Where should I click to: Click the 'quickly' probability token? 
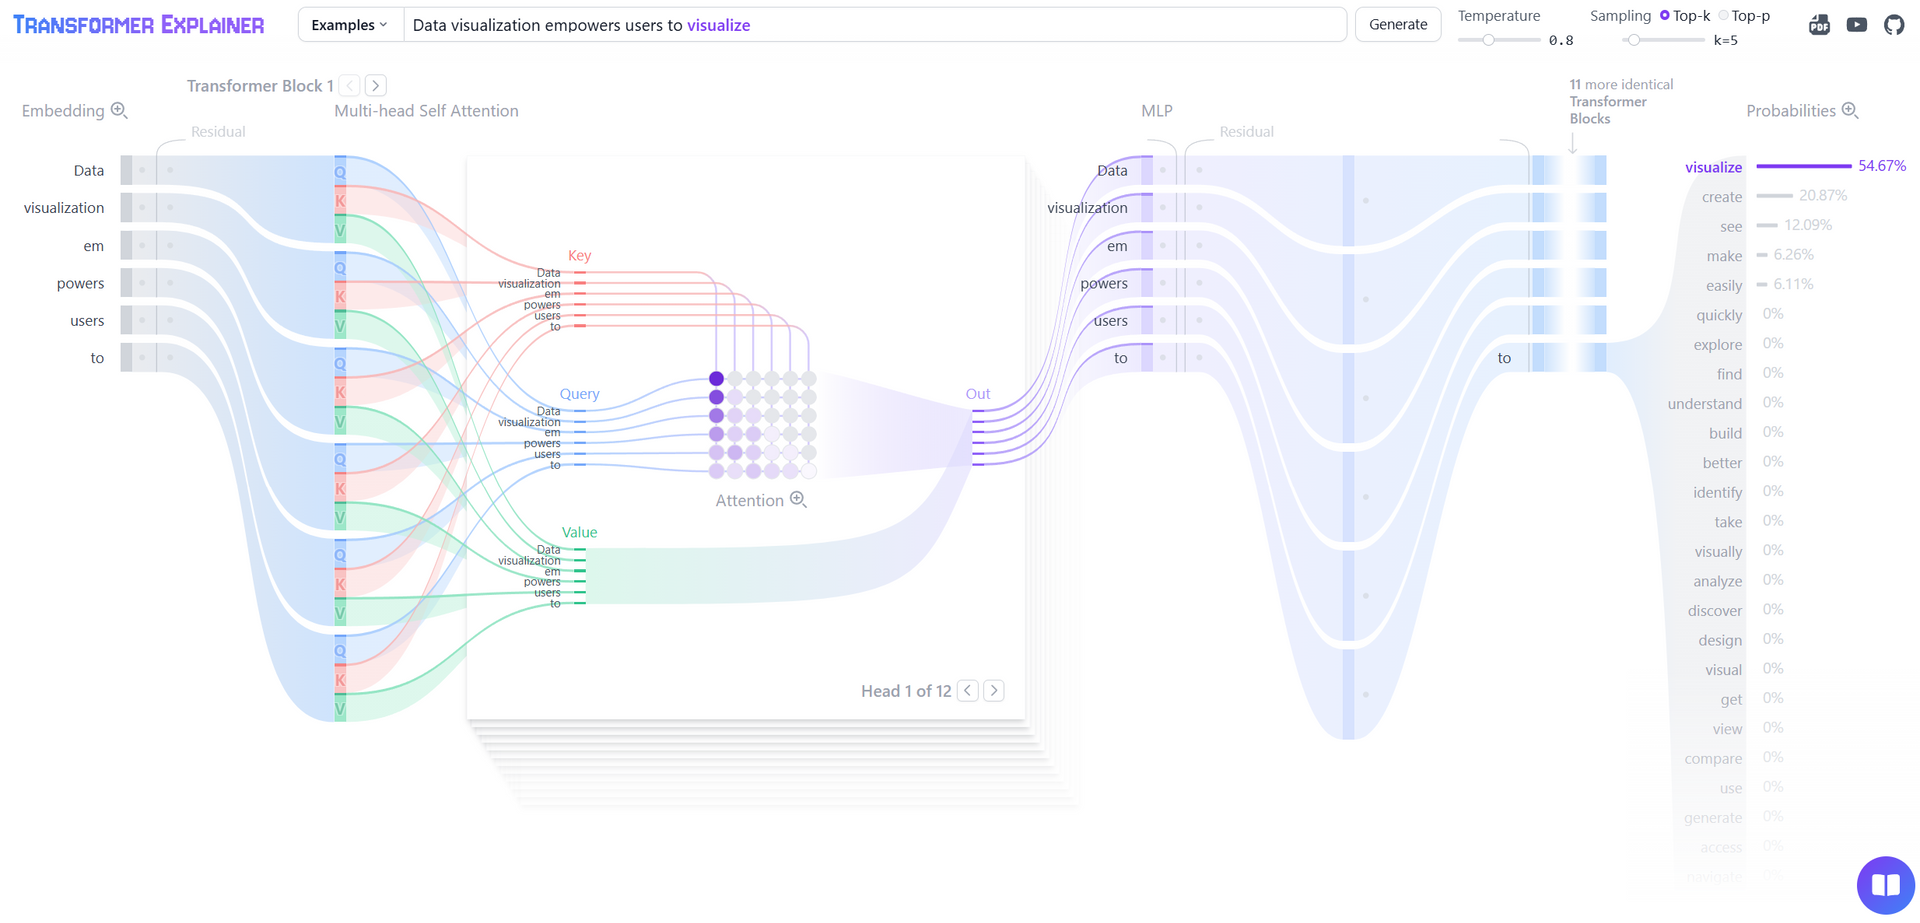coord(1719,315)
